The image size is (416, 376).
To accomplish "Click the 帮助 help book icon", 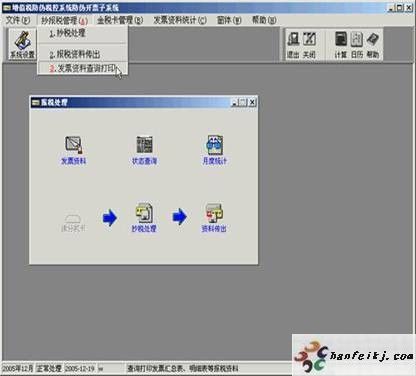I will point(373,45).
